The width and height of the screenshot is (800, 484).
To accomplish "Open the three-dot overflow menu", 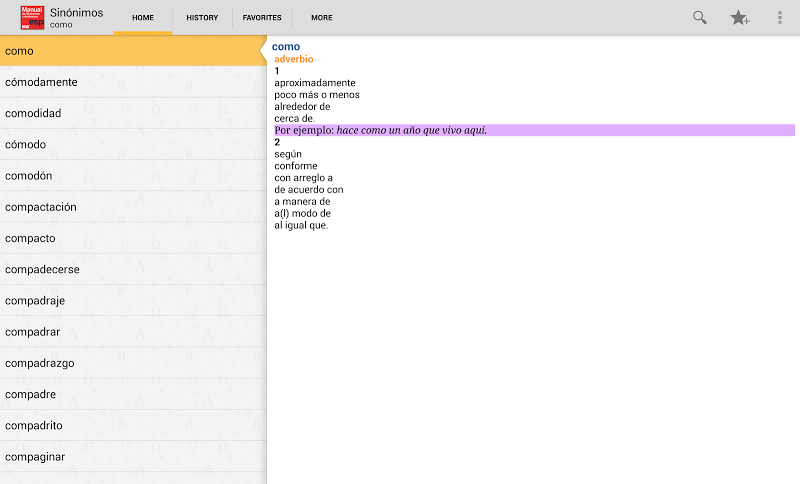I will point(780,17).
